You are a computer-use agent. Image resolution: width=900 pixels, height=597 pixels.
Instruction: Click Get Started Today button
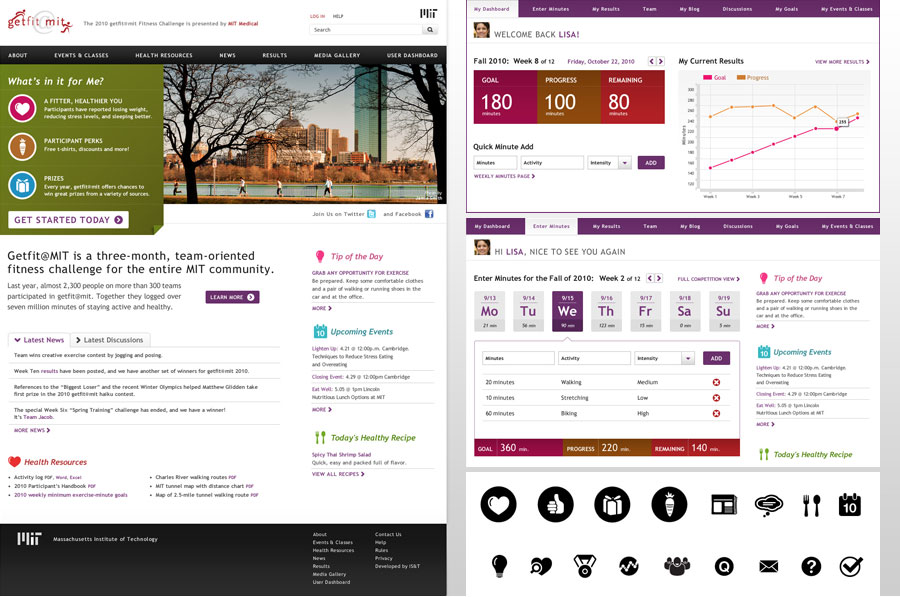(x=68, y=220)
